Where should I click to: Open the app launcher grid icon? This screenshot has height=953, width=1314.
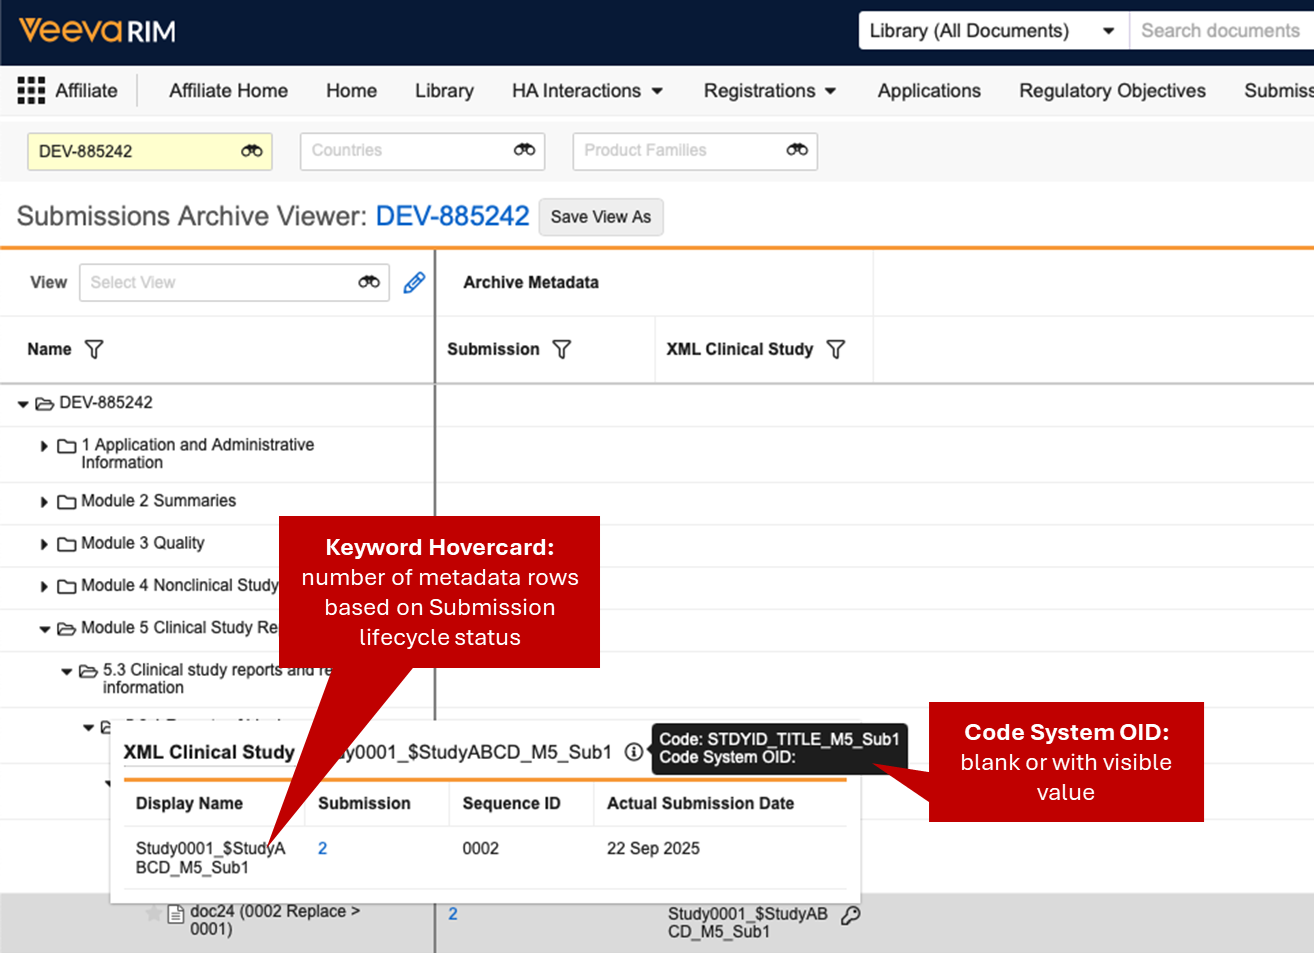pos(31,91)
